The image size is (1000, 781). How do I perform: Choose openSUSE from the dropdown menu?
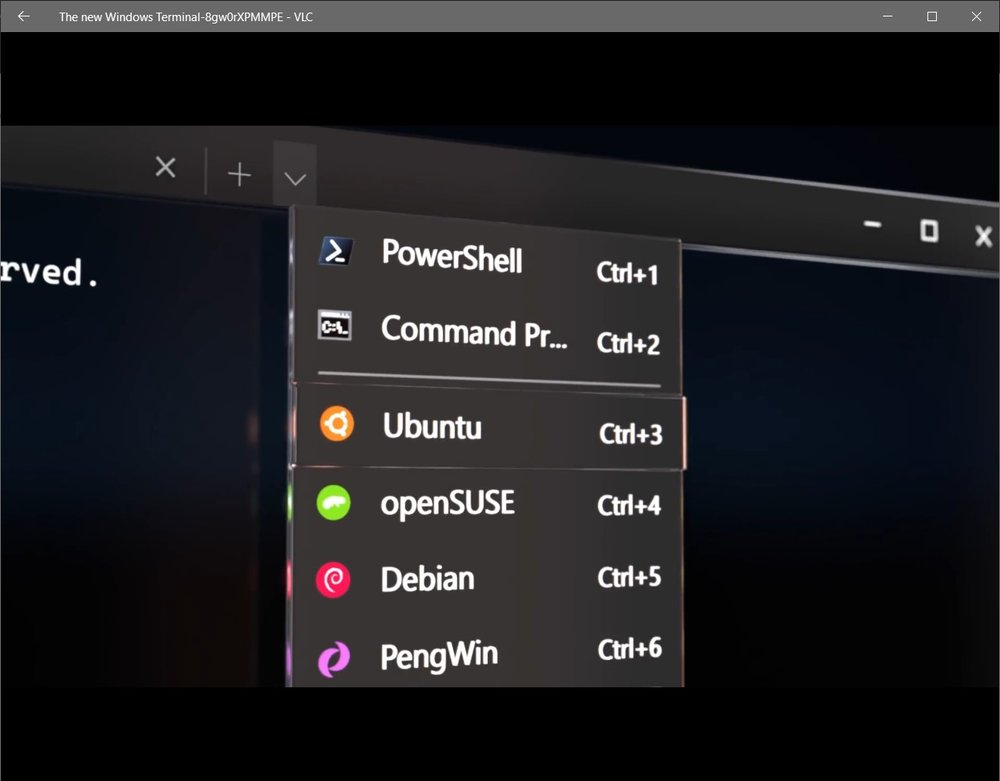(x=447, y=504)
